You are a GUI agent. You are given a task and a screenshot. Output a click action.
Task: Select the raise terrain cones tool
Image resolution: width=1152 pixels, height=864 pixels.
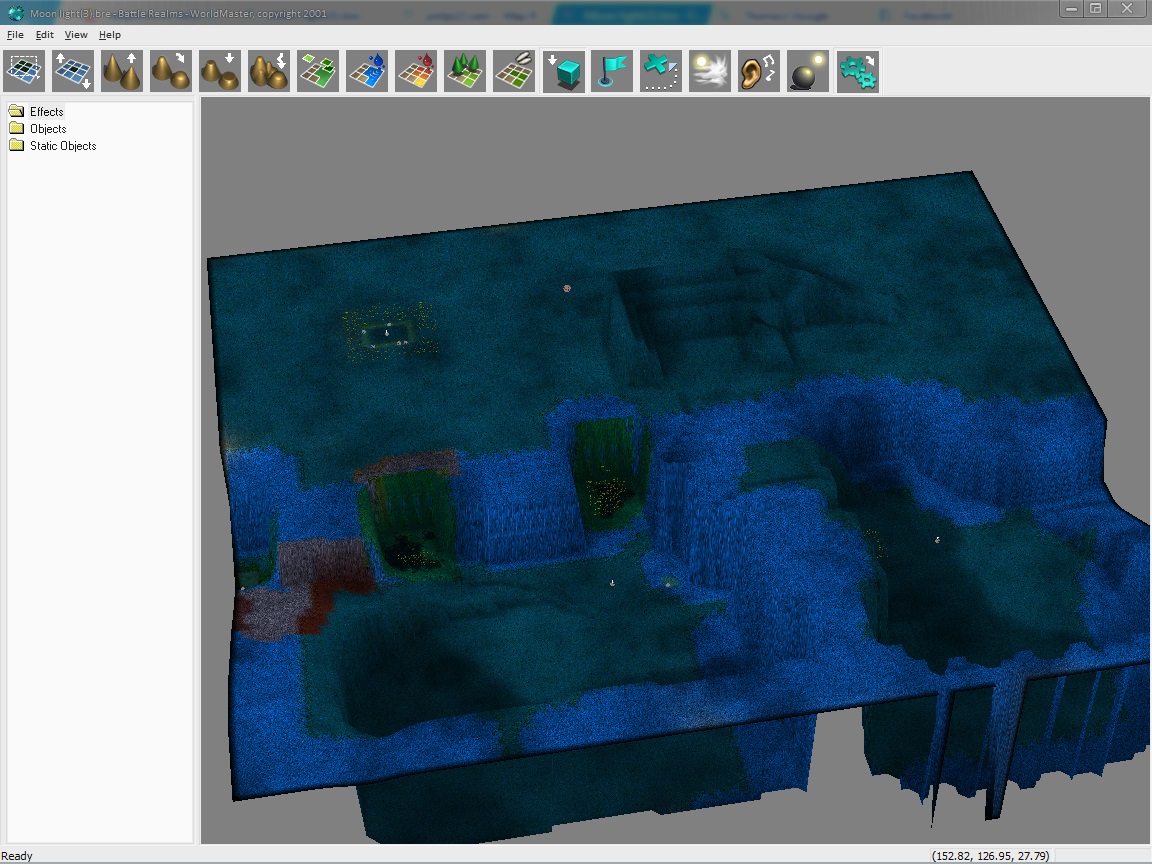coord(122,71)
